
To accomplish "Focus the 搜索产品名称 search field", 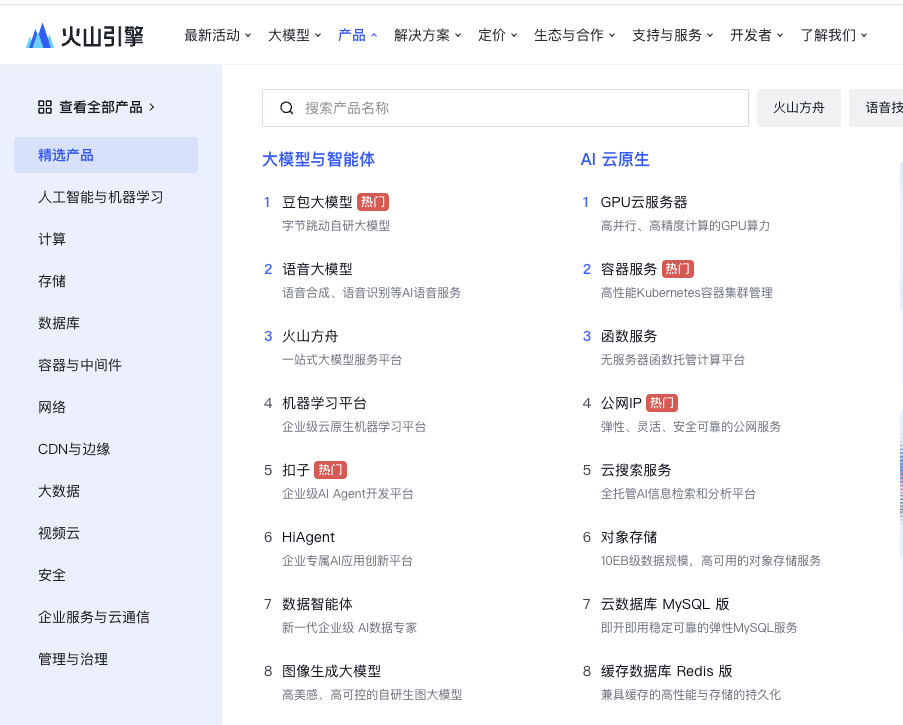I will pyautogui.click(x=505, y=108).
